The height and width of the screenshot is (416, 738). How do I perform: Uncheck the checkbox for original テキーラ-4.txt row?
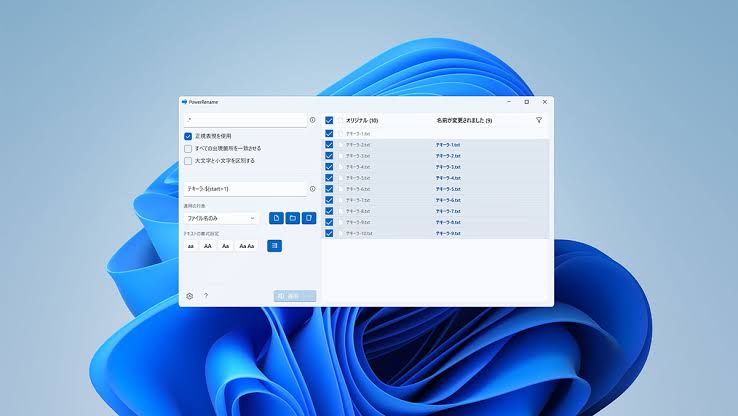click(x=329, y=167)
